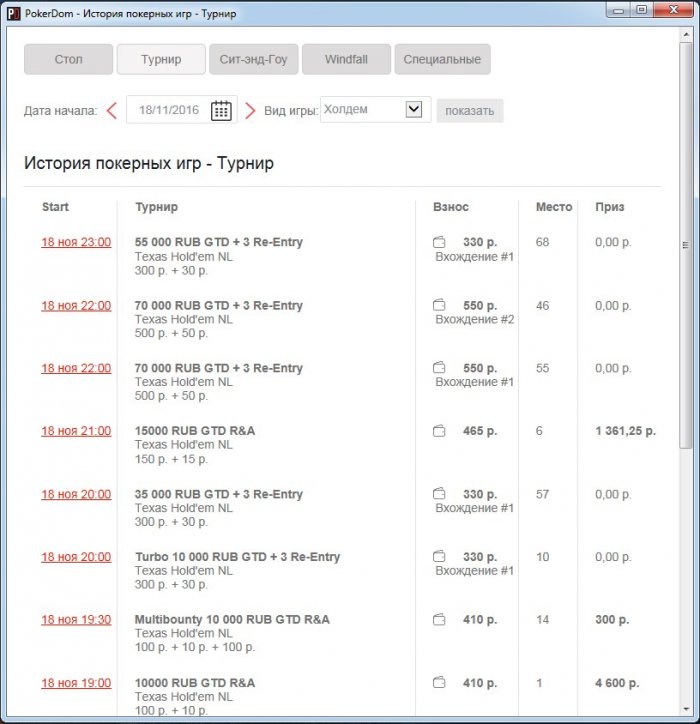The height and width of the screenshot is (724, 700).
Task: Click wallet icon in Turbo 10 000 RUB row
Action: [439, 556]
